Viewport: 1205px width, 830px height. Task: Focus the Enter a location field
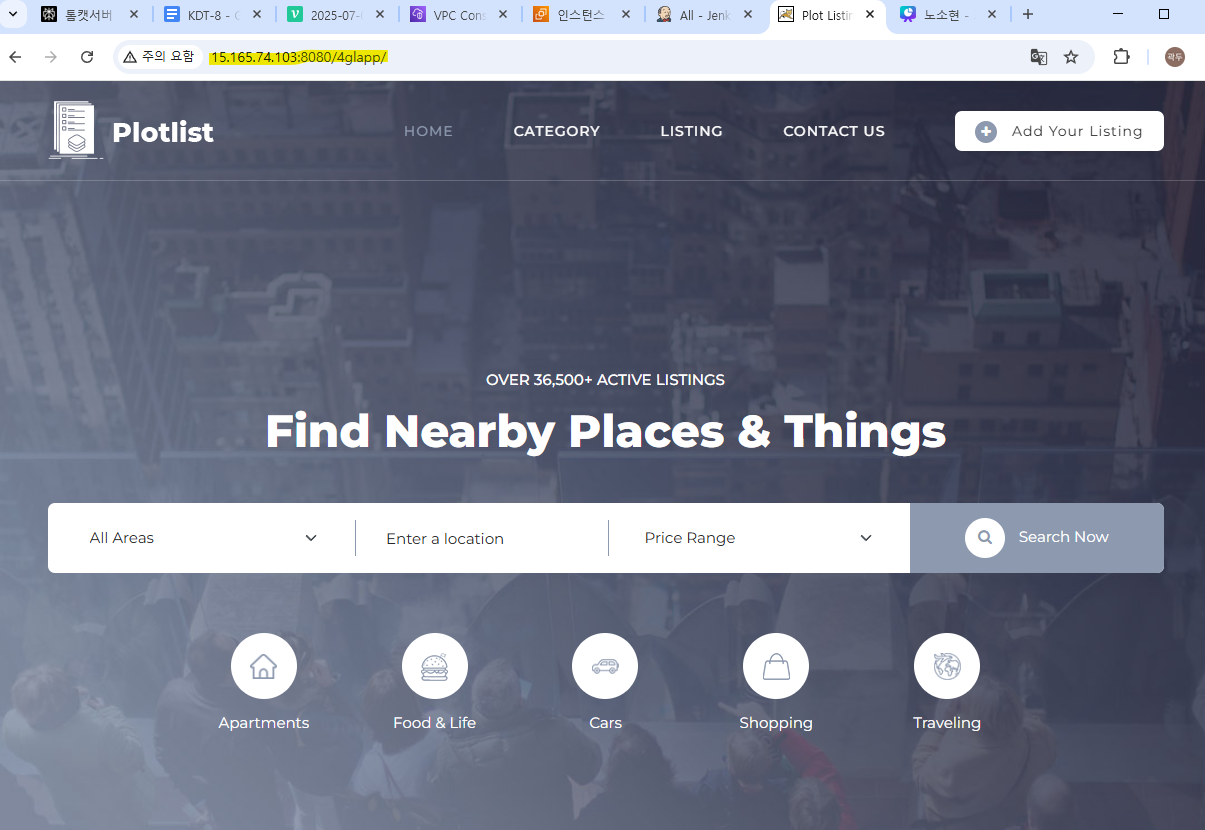point(482,538)
